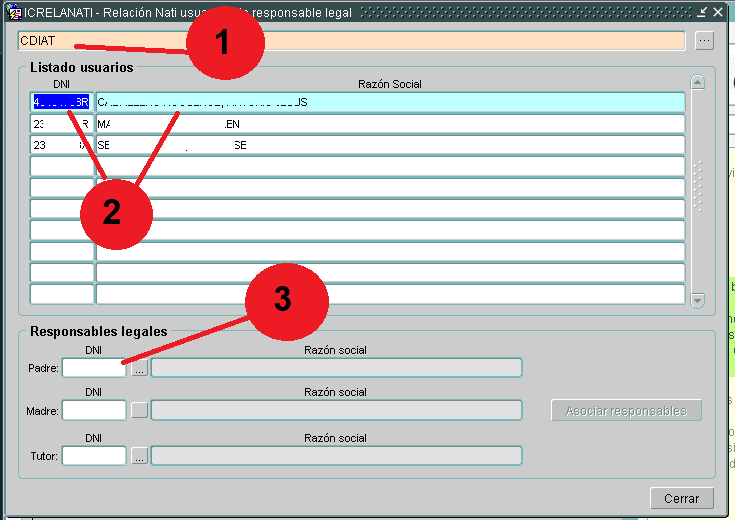Focus the Padre DNI input field
Image resolution: width=735 pixels, height=520 pixels.
(94, 368)
